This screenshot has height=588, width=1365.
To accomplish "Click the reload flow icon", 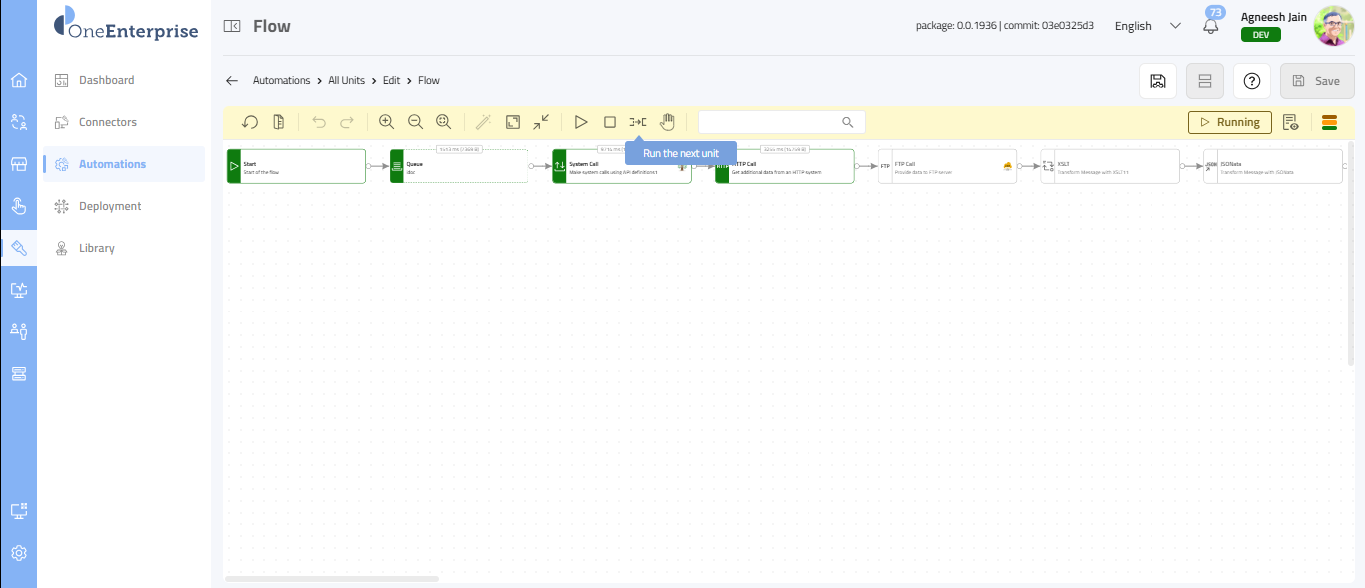I will pos(250,122).
